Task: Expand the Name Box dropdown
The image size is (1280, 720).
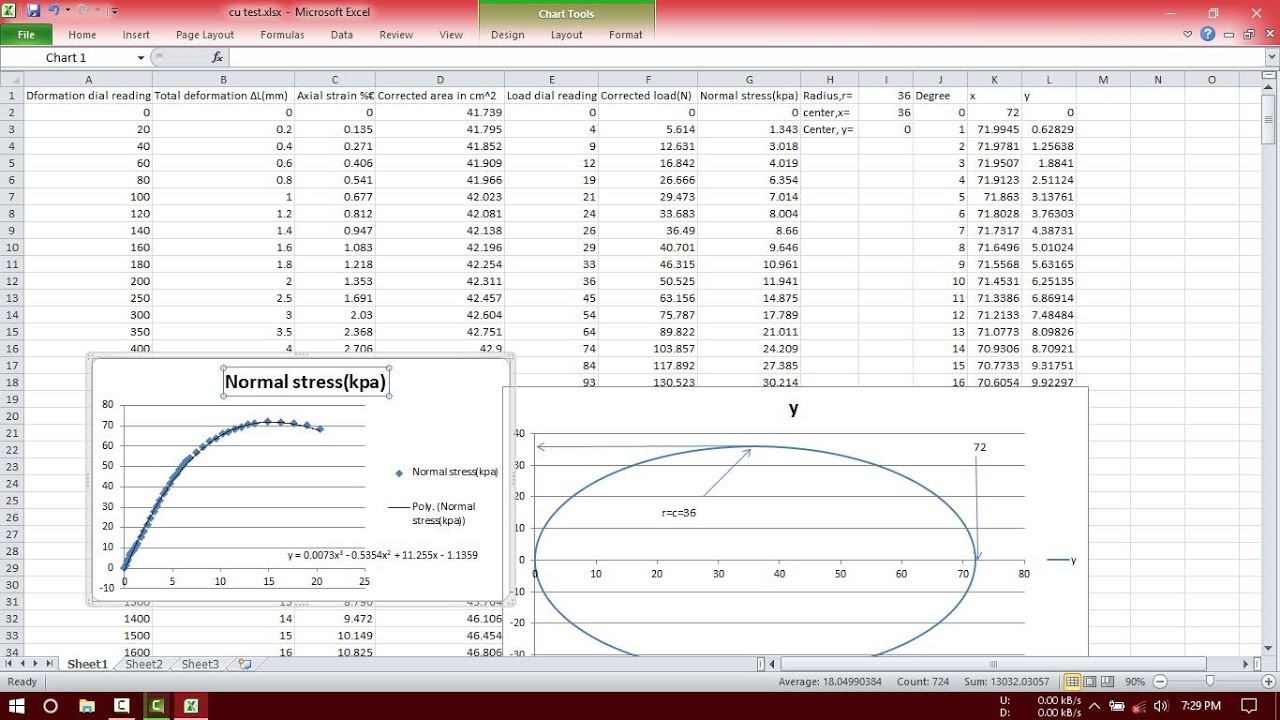Action: coord(141,58)
